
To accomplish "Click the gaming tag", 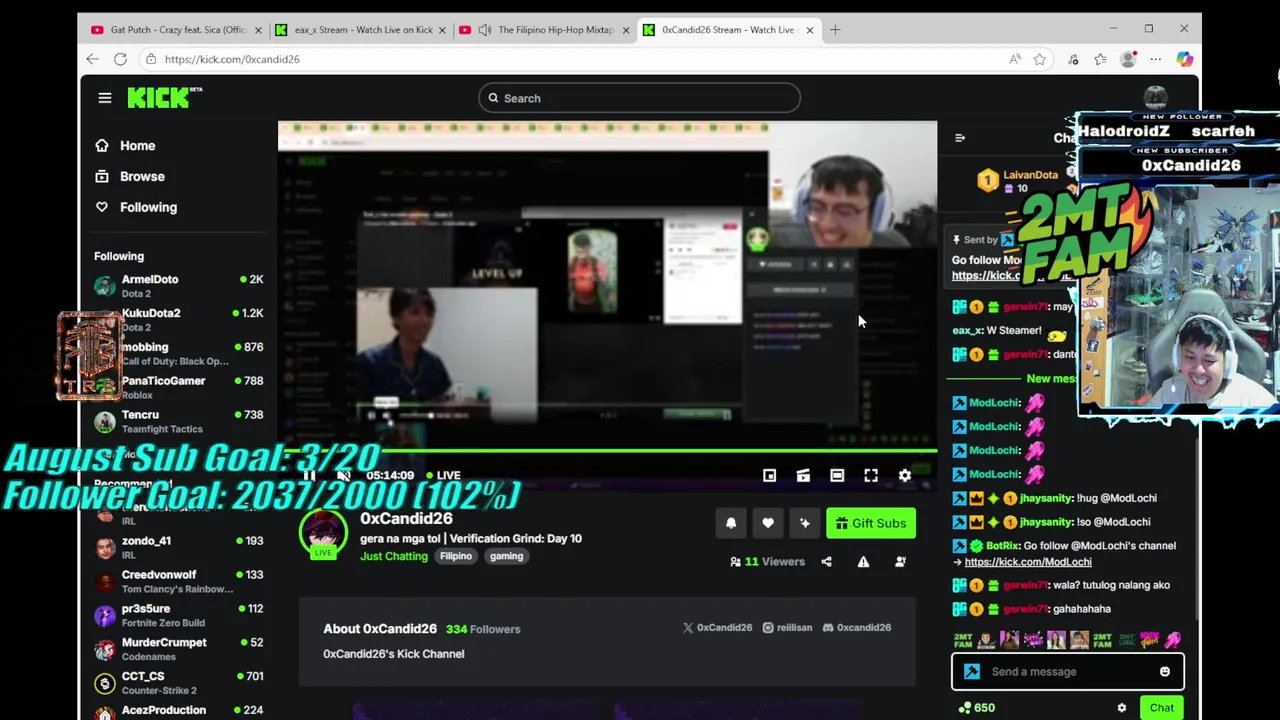I will (506, 556).
